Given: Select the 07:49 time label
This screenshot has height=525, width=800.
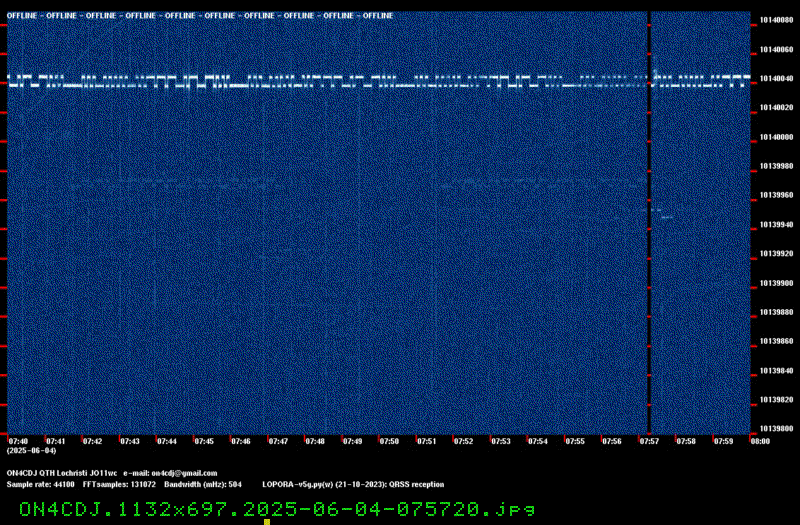Looking at the screenshot, I should coord(352,441).
